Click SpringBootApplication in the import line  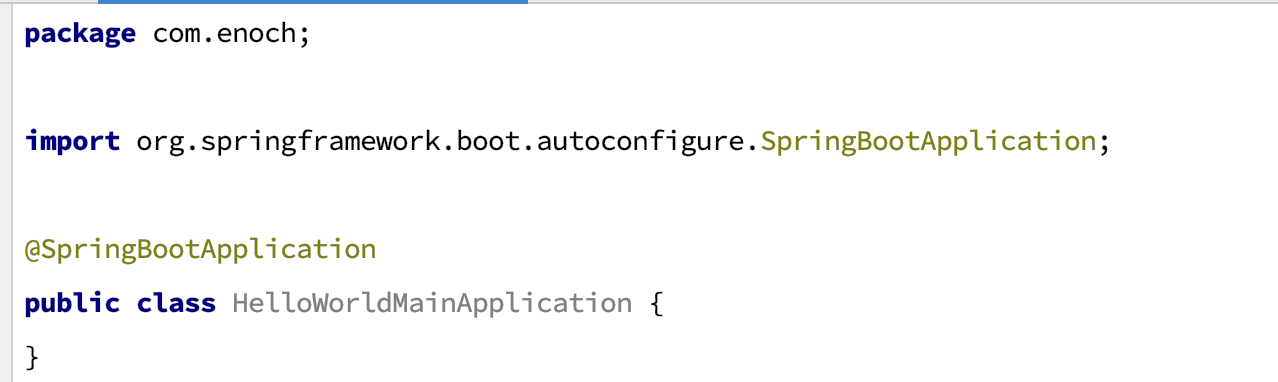coord(928,143)
